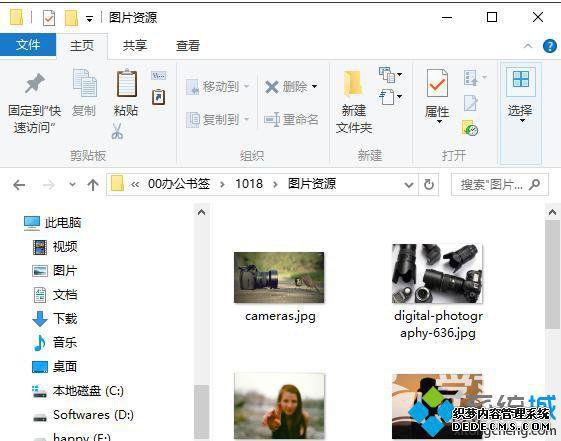
Task: Switch to the 共享 ribbon tab
Action: (x=135, y=46)
